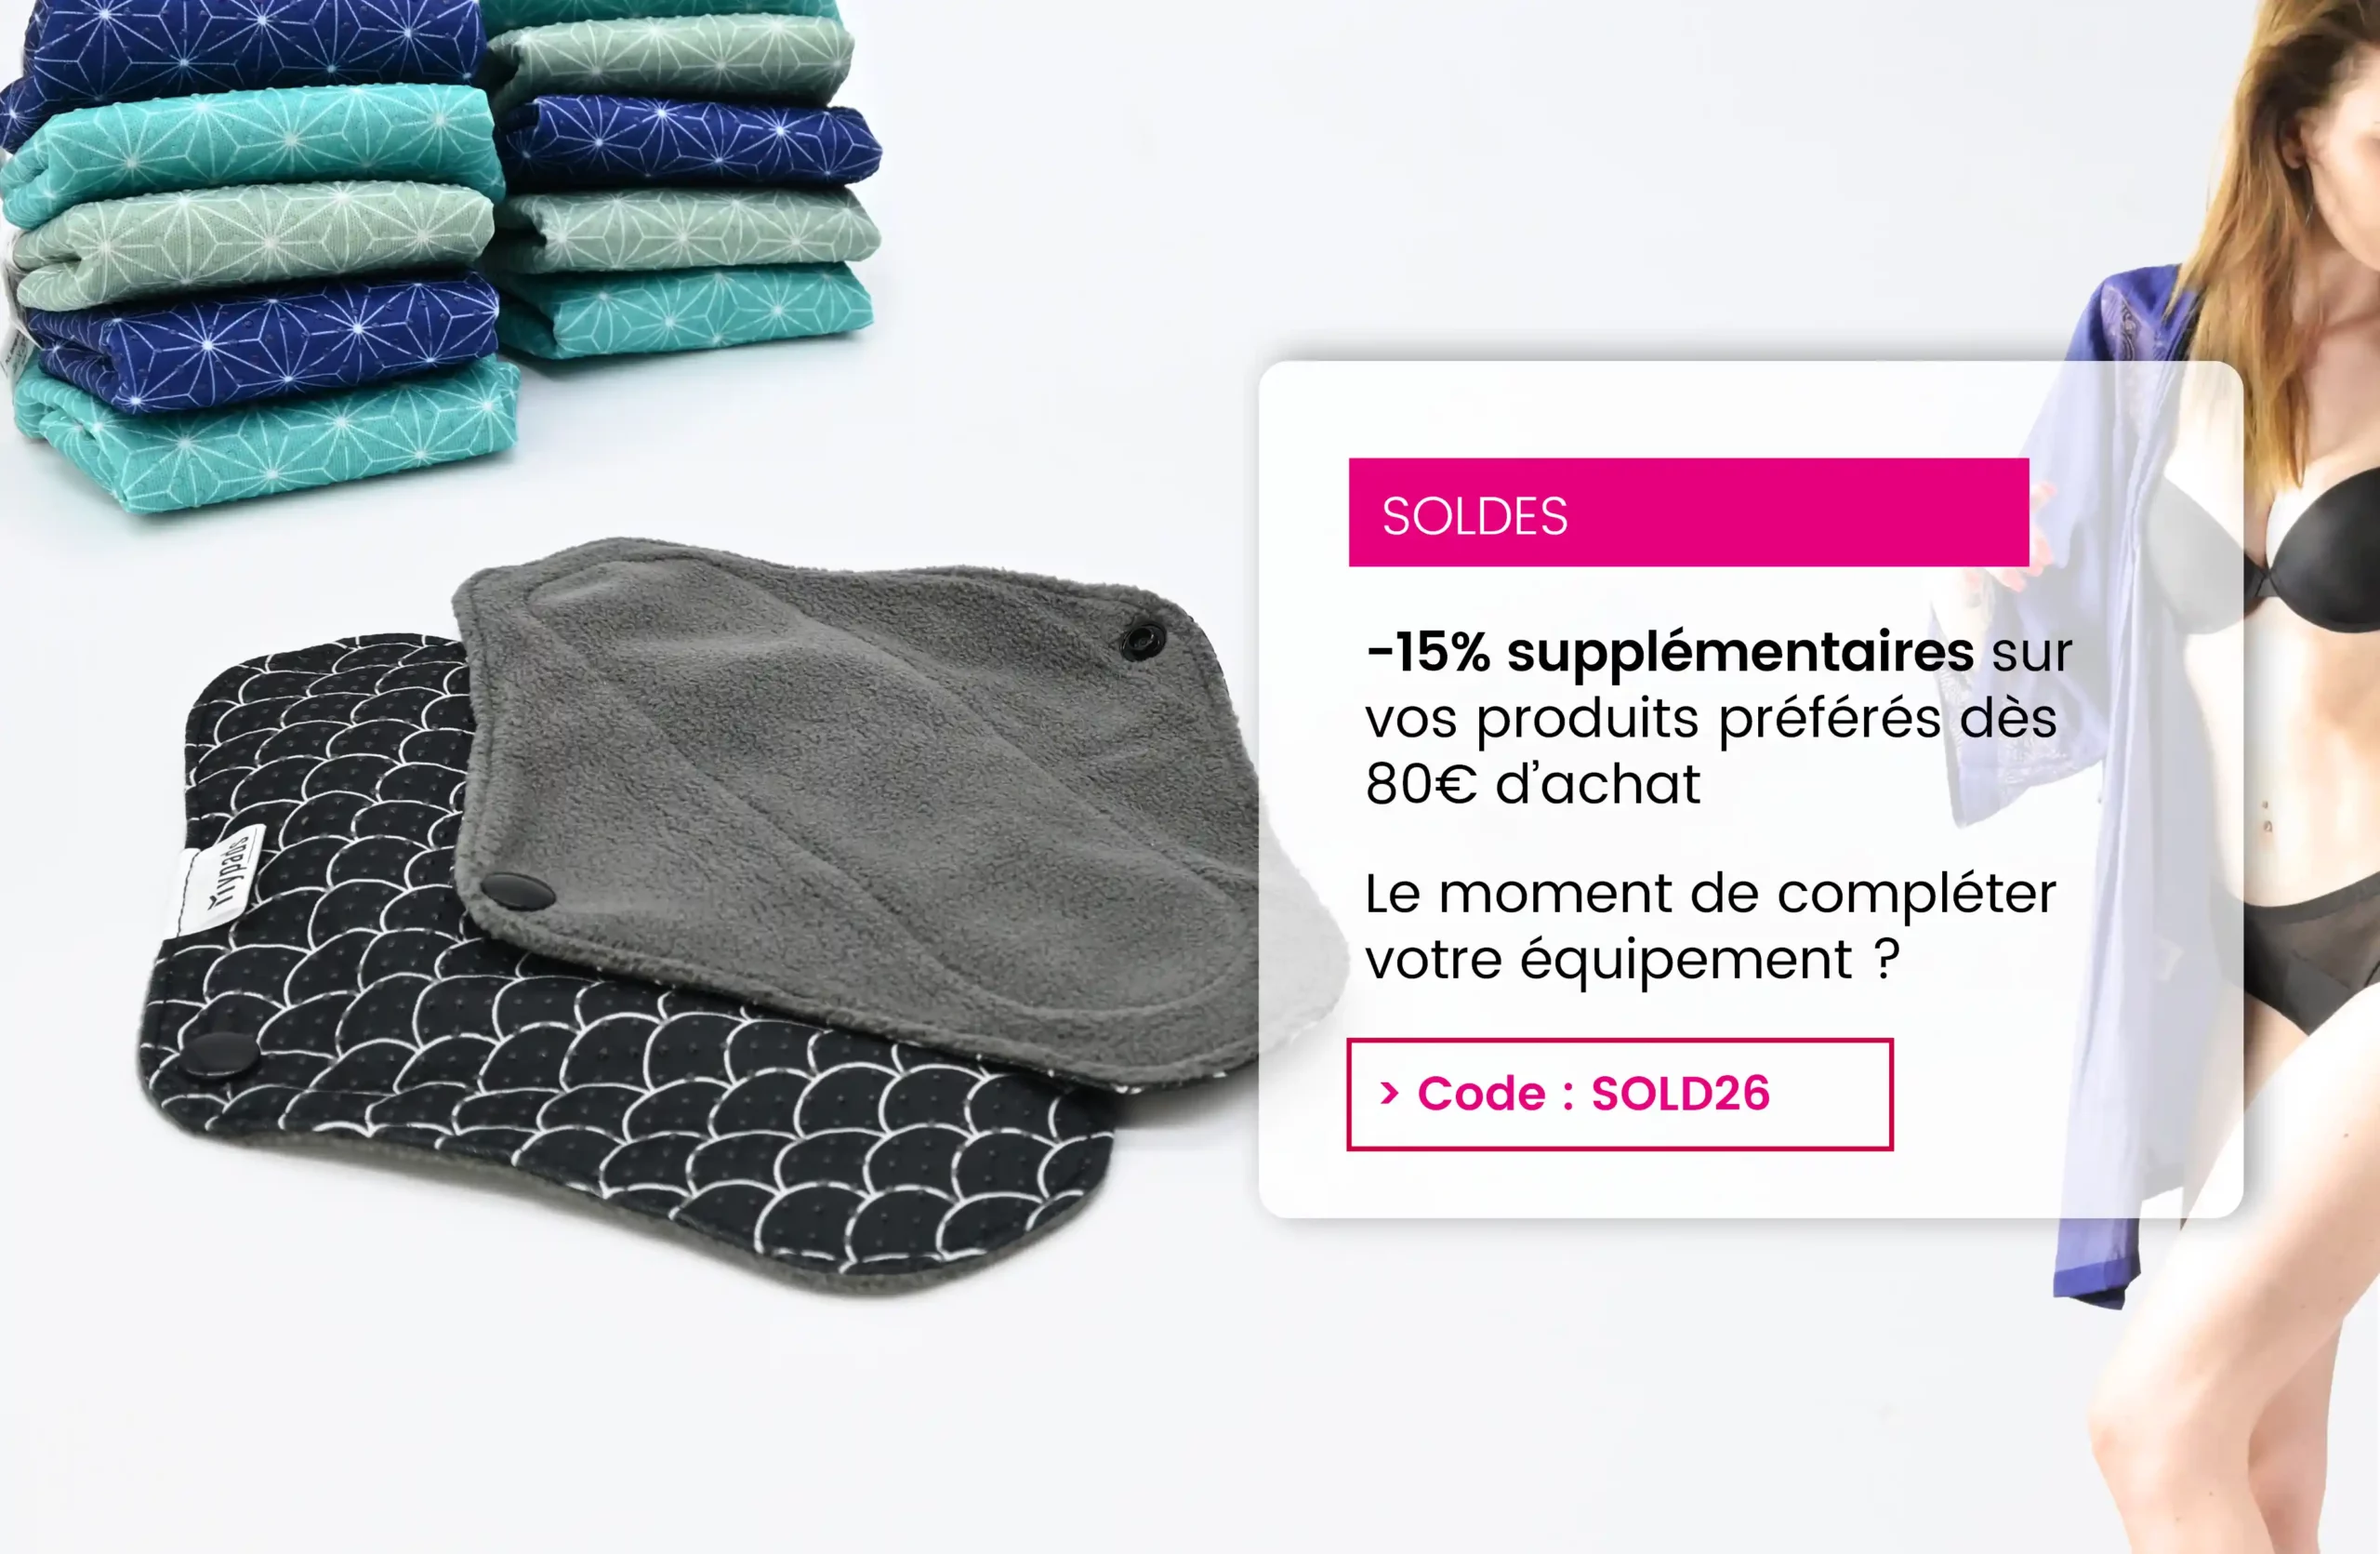2380x1554 pixels.
Task: Click the -15% supplémentaires bold text
Action: click(x=1670, y=651)
